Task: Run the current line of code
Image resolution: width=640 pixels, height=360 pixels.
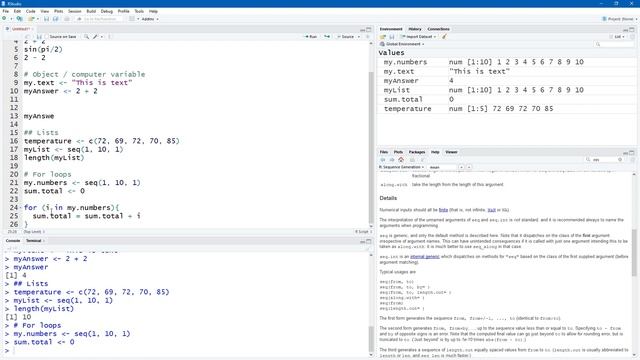Action: [311, 37]
